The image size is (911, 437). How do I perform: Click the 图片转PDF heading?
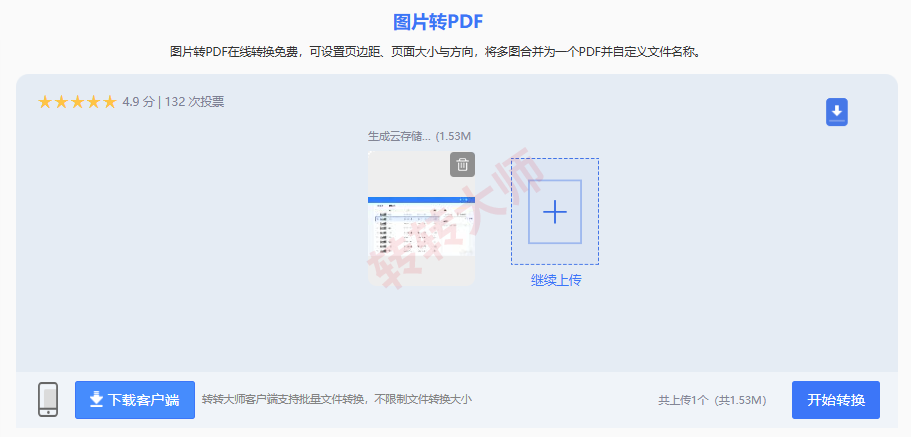coord(438,23)
